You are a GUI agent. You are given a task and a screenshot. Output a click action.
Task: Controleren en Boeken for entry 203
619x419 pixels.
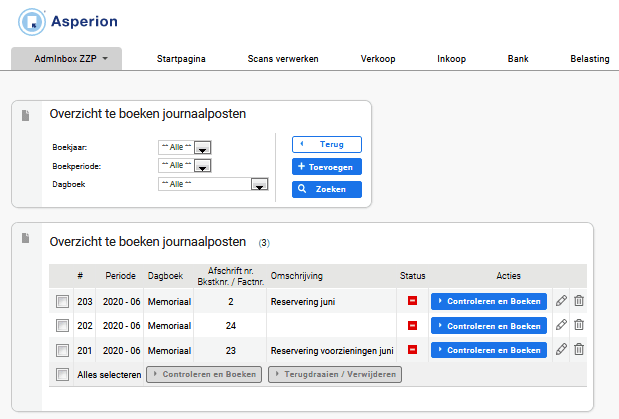click(x=489, y=301)
